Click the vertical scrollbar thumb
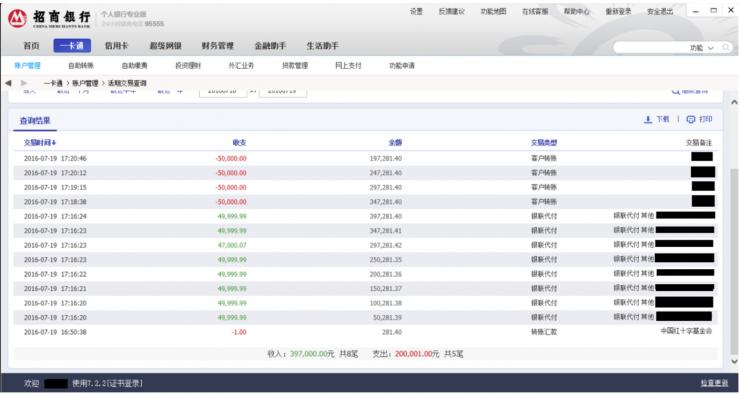Screen dimensions: 740x395 click(x=734, y=260)
